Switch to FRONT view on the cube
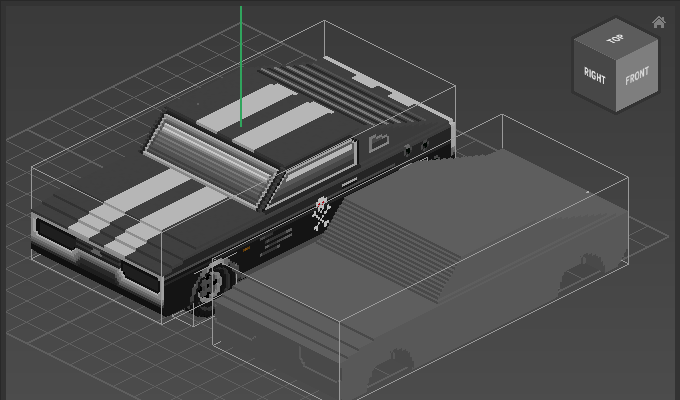This screenshot has height=400, width=680. click(637, 74)
